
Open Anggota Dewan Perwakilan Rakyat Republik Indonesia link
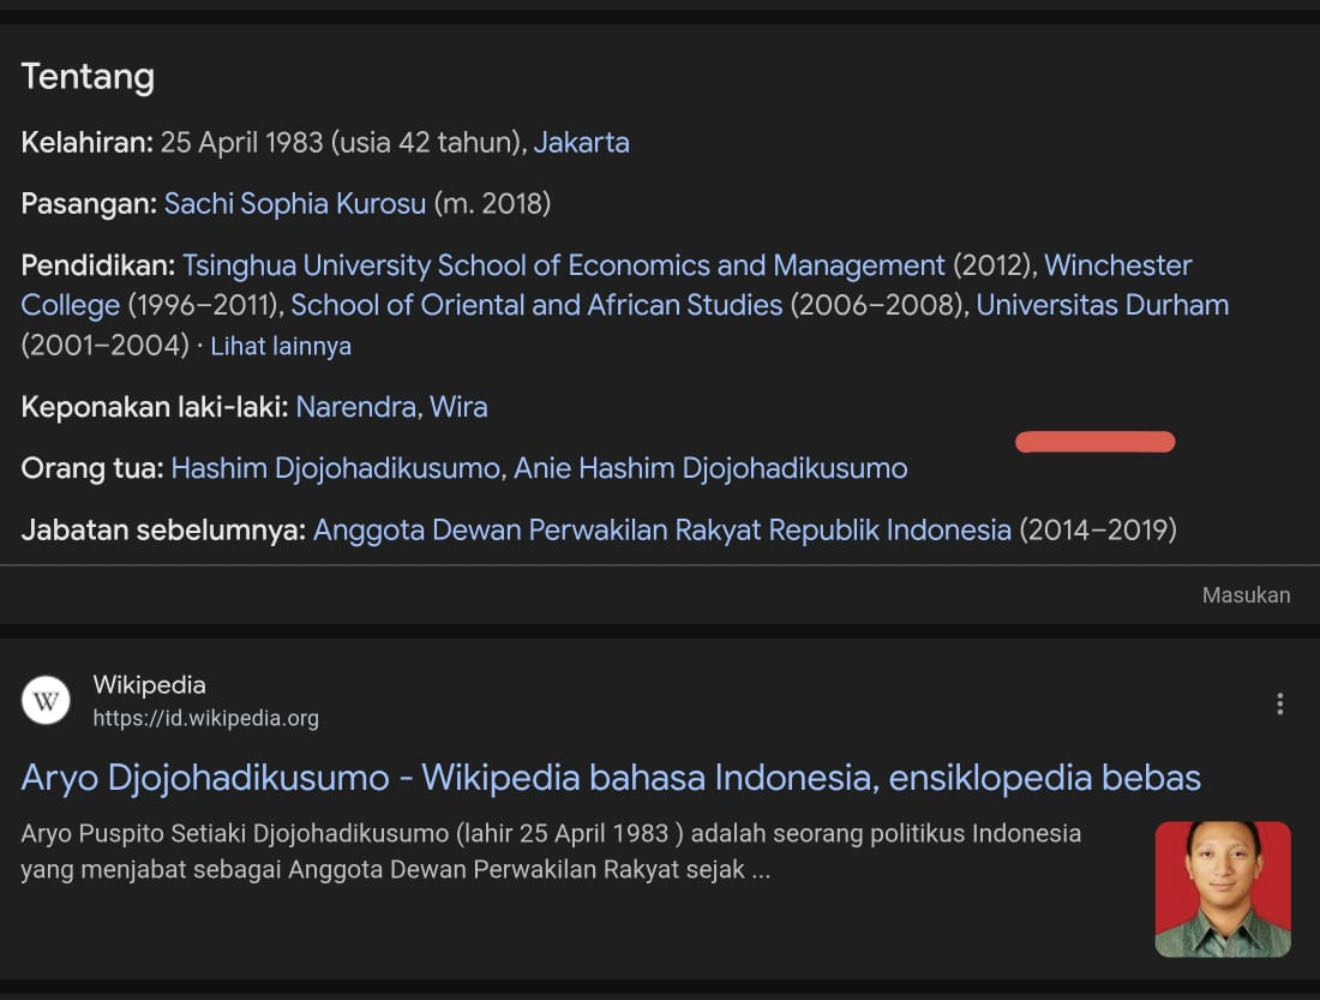(662, 529)
